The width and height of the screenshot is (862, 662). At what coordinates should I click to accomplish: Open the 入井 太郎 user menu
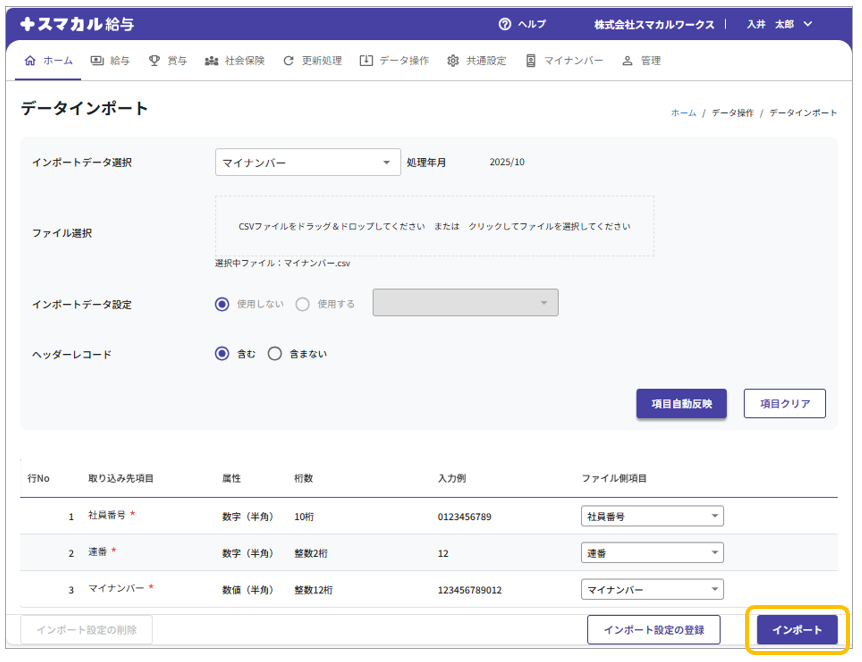tap(779, 24)
